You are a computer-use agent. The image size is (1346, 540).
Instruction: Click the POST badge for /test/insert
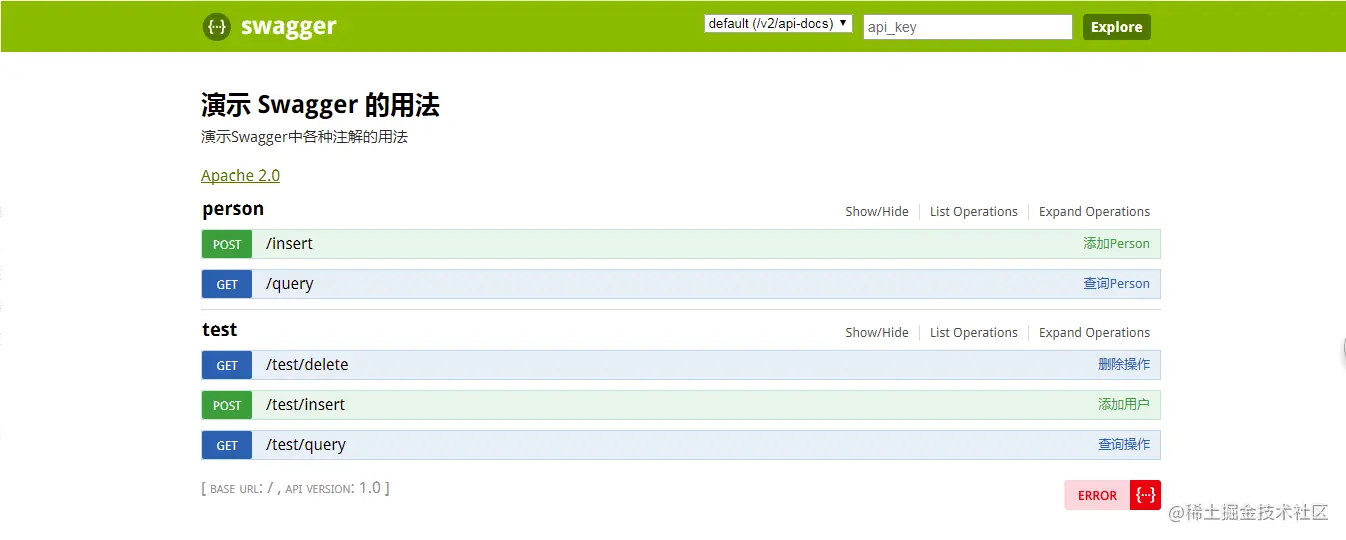click(x=227, y=405)
